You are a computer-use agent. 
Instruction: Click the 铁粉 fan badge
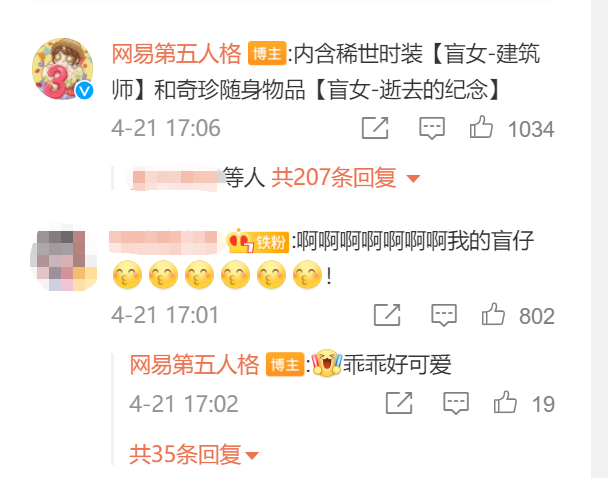[x=258, y=242]
